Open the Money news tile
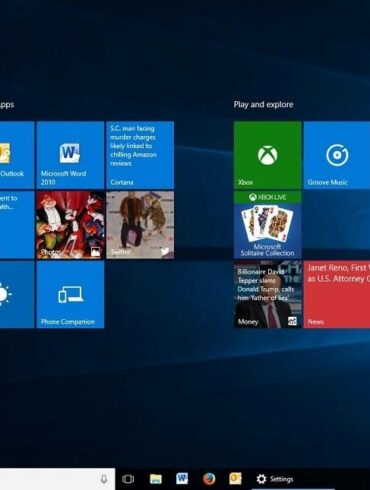 [x=268, y=294]
